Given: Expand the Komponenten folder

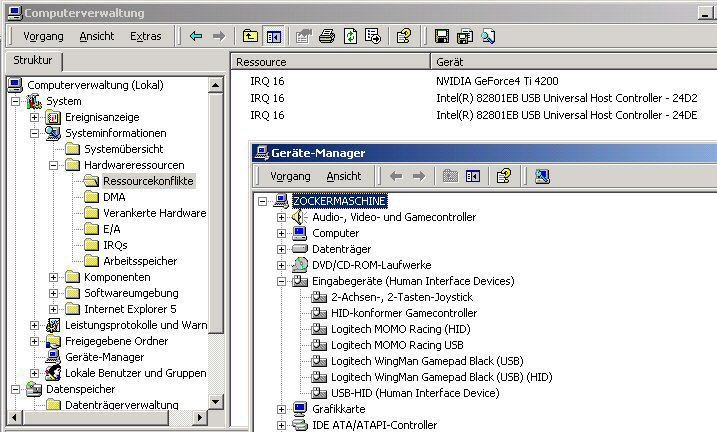Looking at the screenshot, I should tap(54, 277).
